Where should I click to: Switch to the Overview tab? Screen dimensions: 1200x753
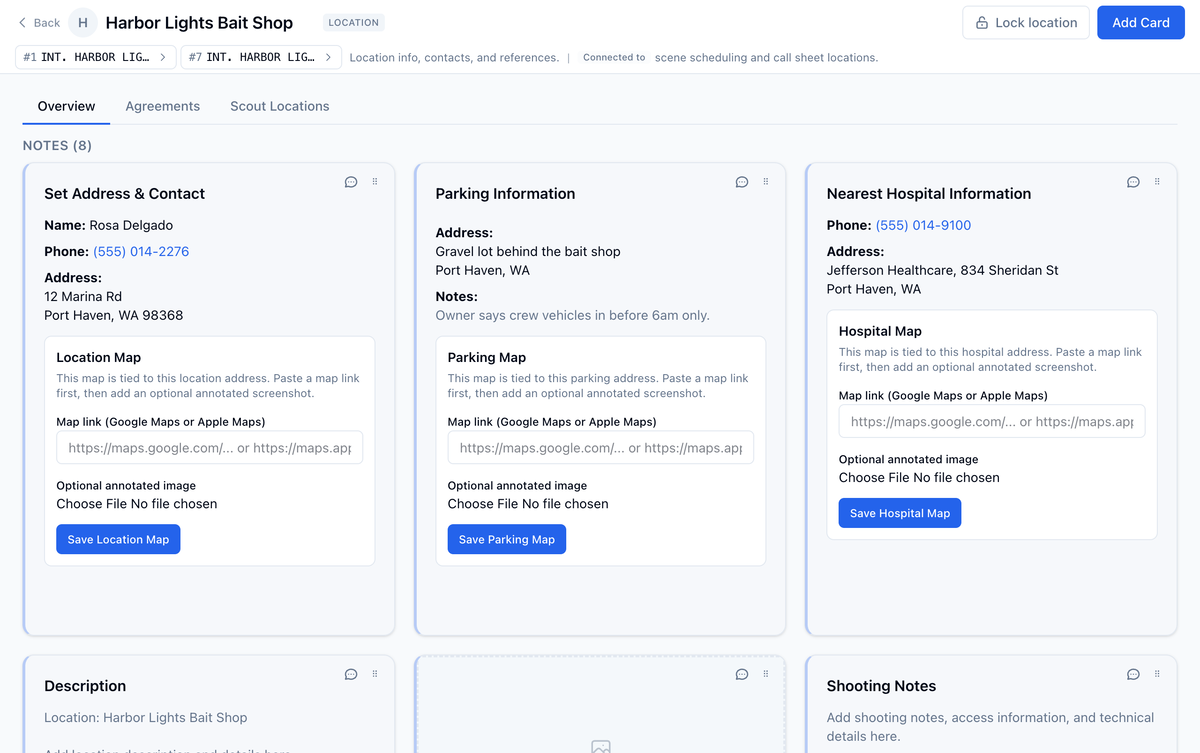coord(67,106)
